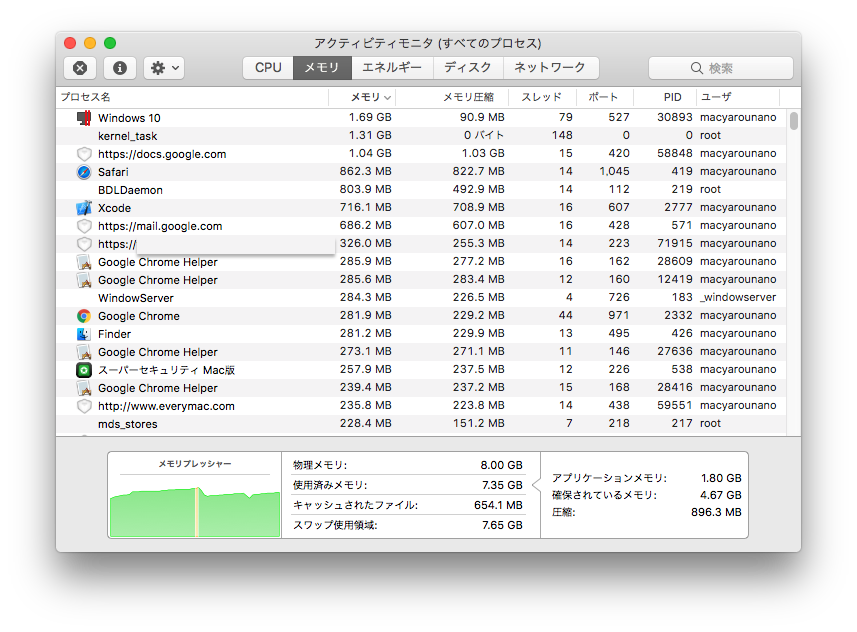857x632 pixels.
Task: Switch to the ネットワーク tab
Action: tap(550, 68)
